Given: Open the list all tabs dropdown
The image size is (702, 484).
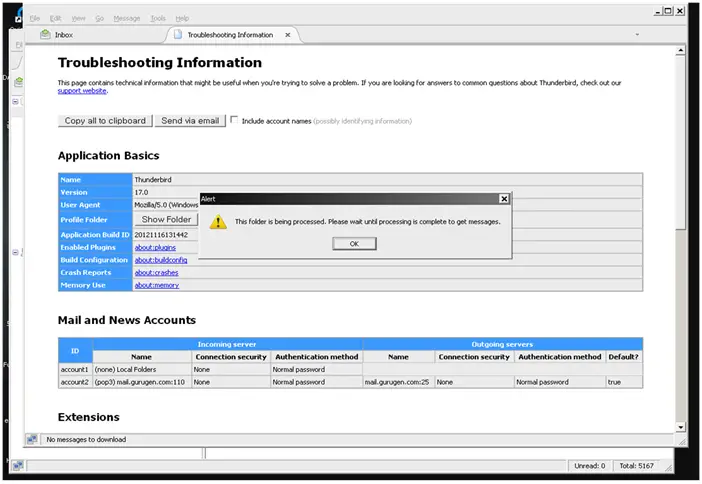Looking at the screenshot, I should point(637,34).
